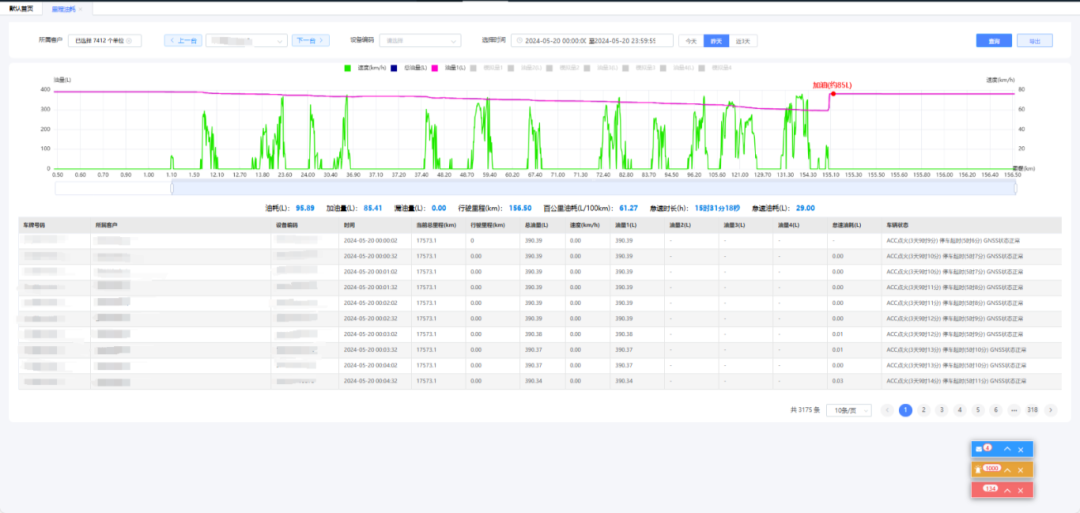Toggle the green speed (km/h) legend series
This screenshot has width=1080, height=513.
click(365, 67)
